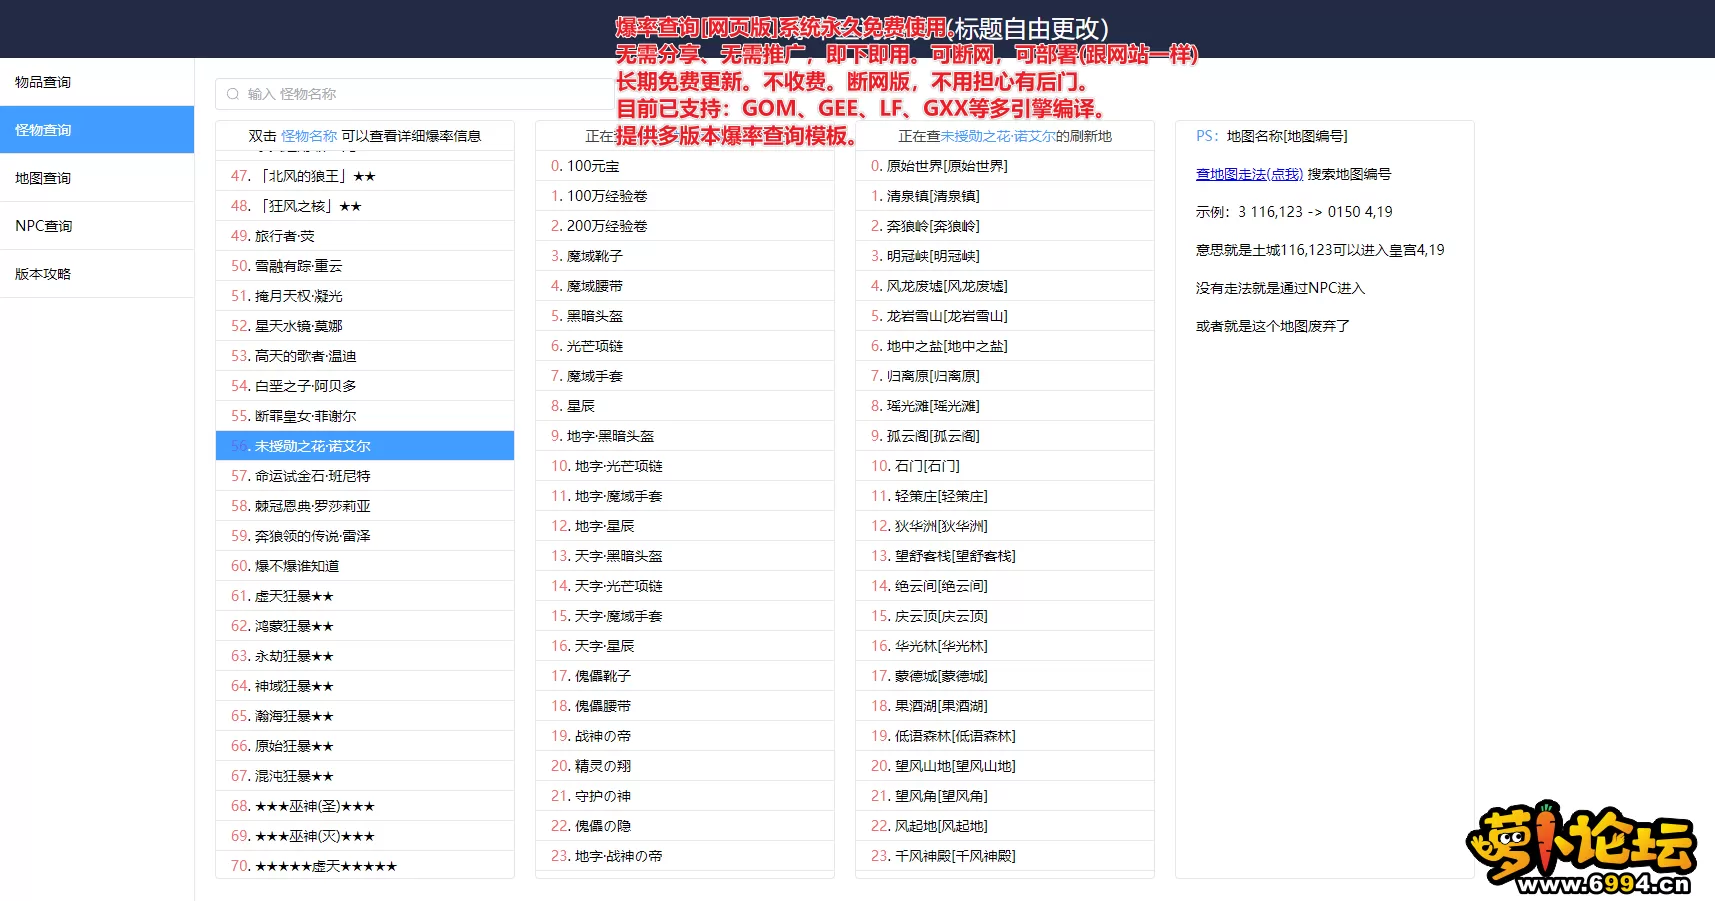
Task: Select spawn map 13. 望舒客栈[望舒客栈]
Action: (1005, 556)
